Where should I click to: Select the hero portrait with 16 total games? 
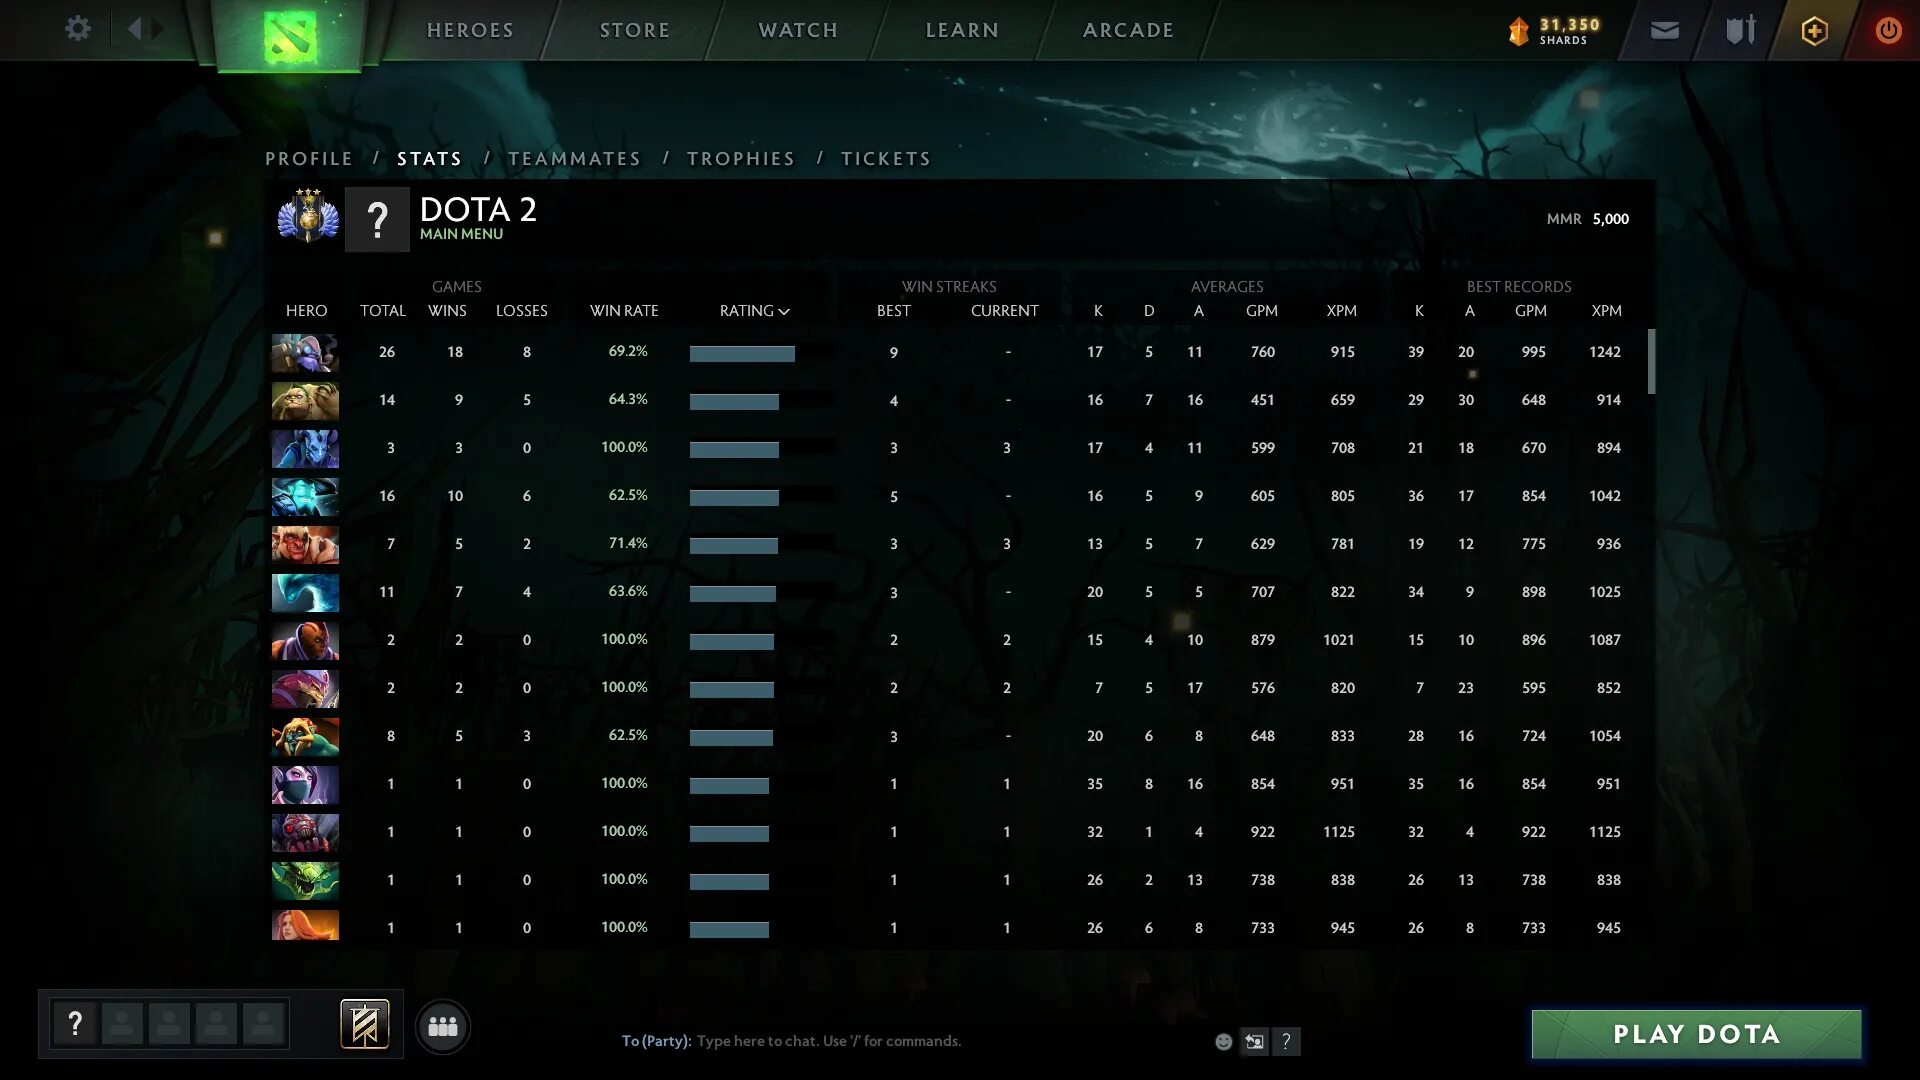305,496
